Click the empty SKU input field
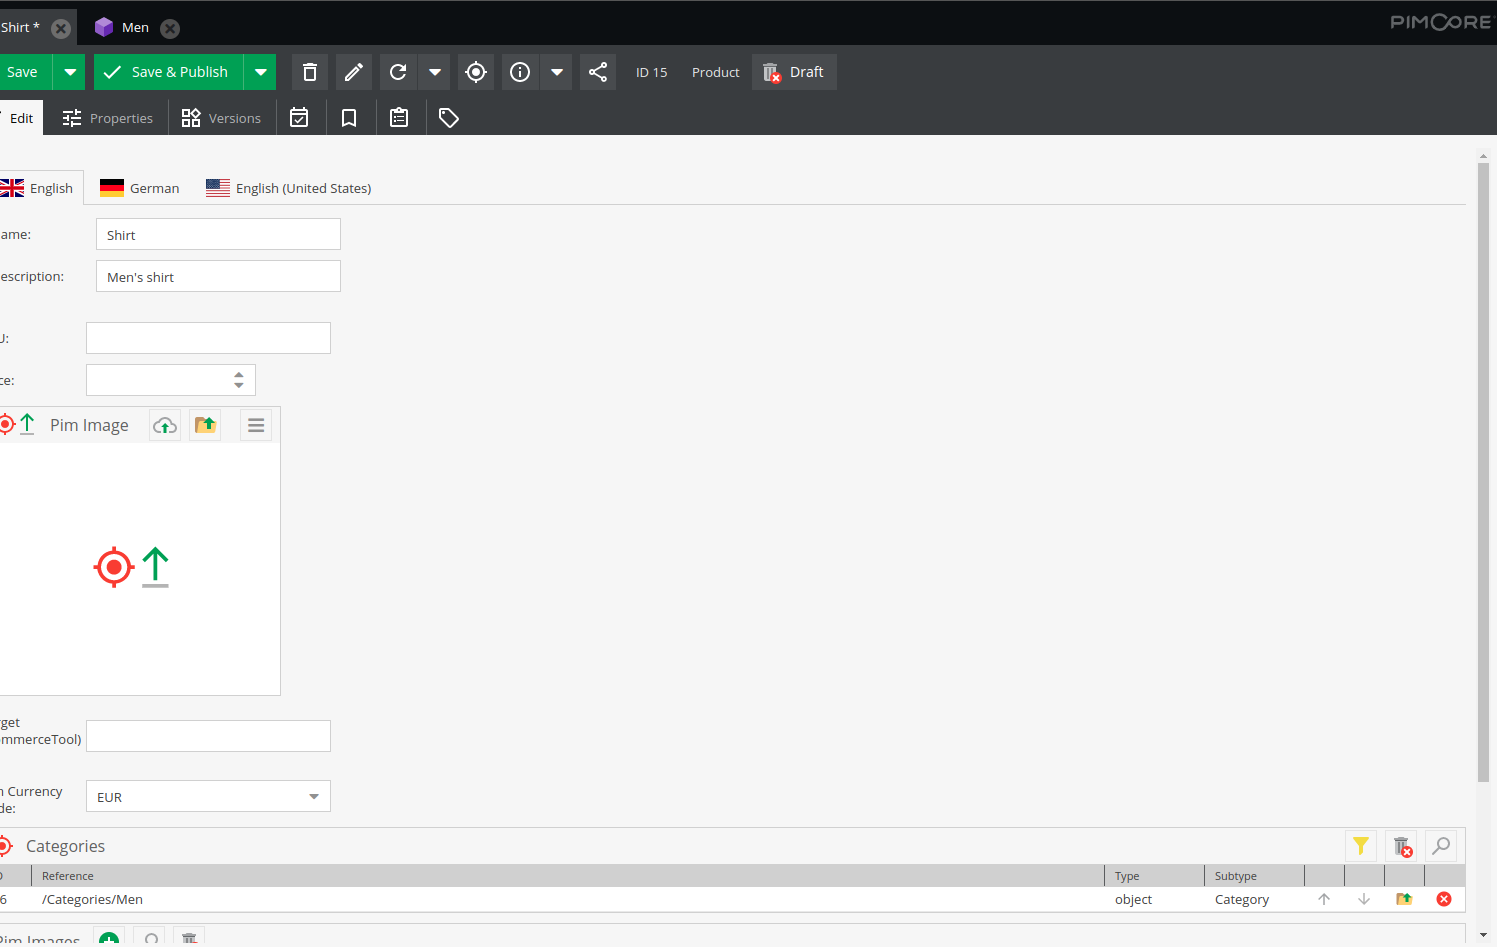The image size is (1497, 947). pos(208,338)
